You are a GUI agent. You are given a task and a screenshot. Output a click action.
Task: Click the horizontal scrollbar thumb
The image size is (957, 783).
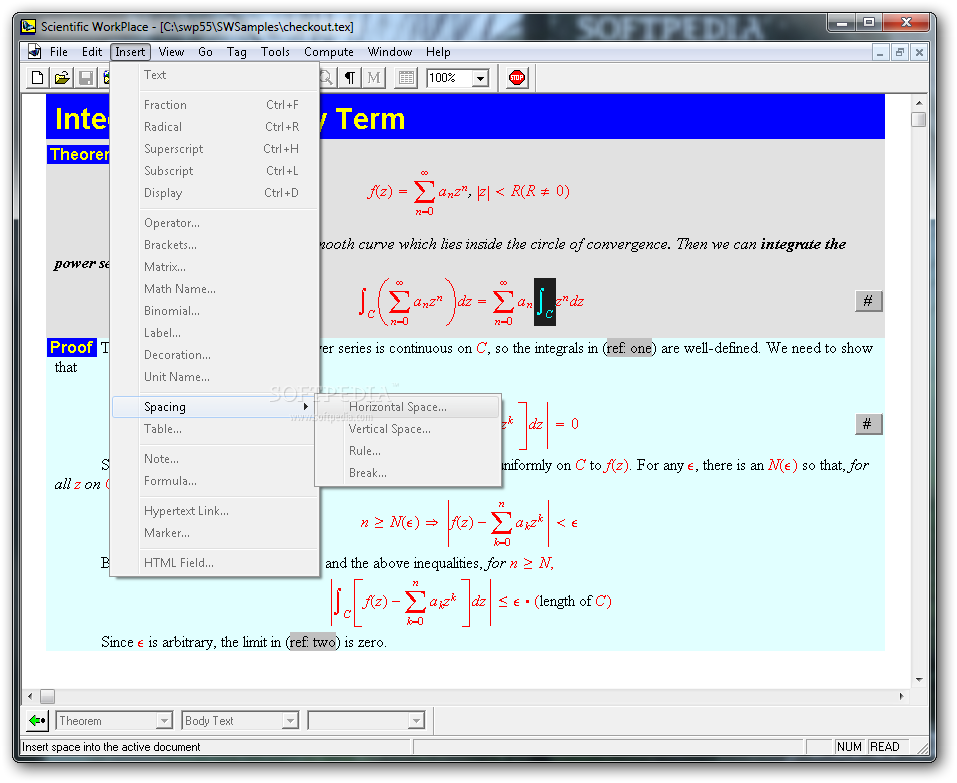click(x=48, y=696)
